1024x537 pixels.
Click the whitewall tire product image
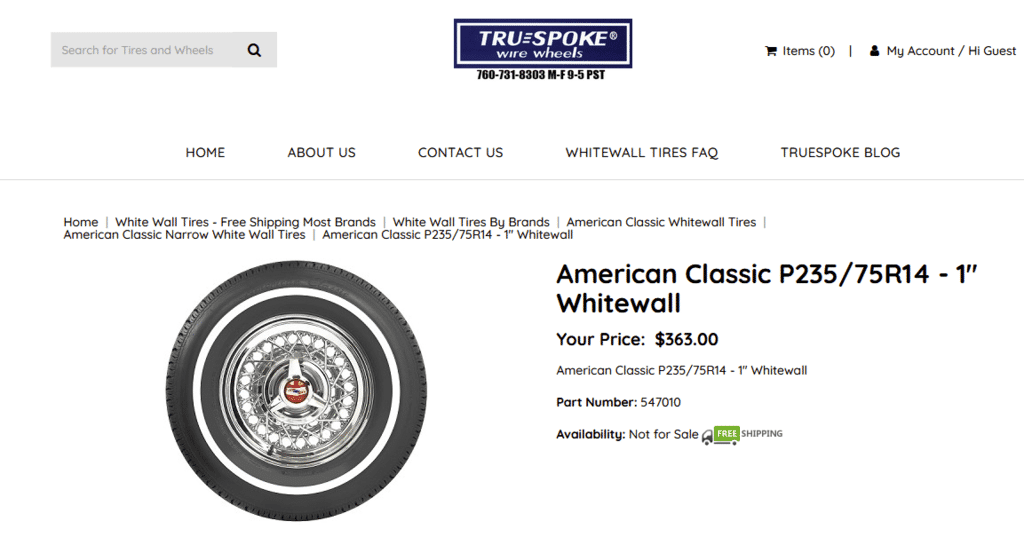pyautogui.click(x=294, y=391)
